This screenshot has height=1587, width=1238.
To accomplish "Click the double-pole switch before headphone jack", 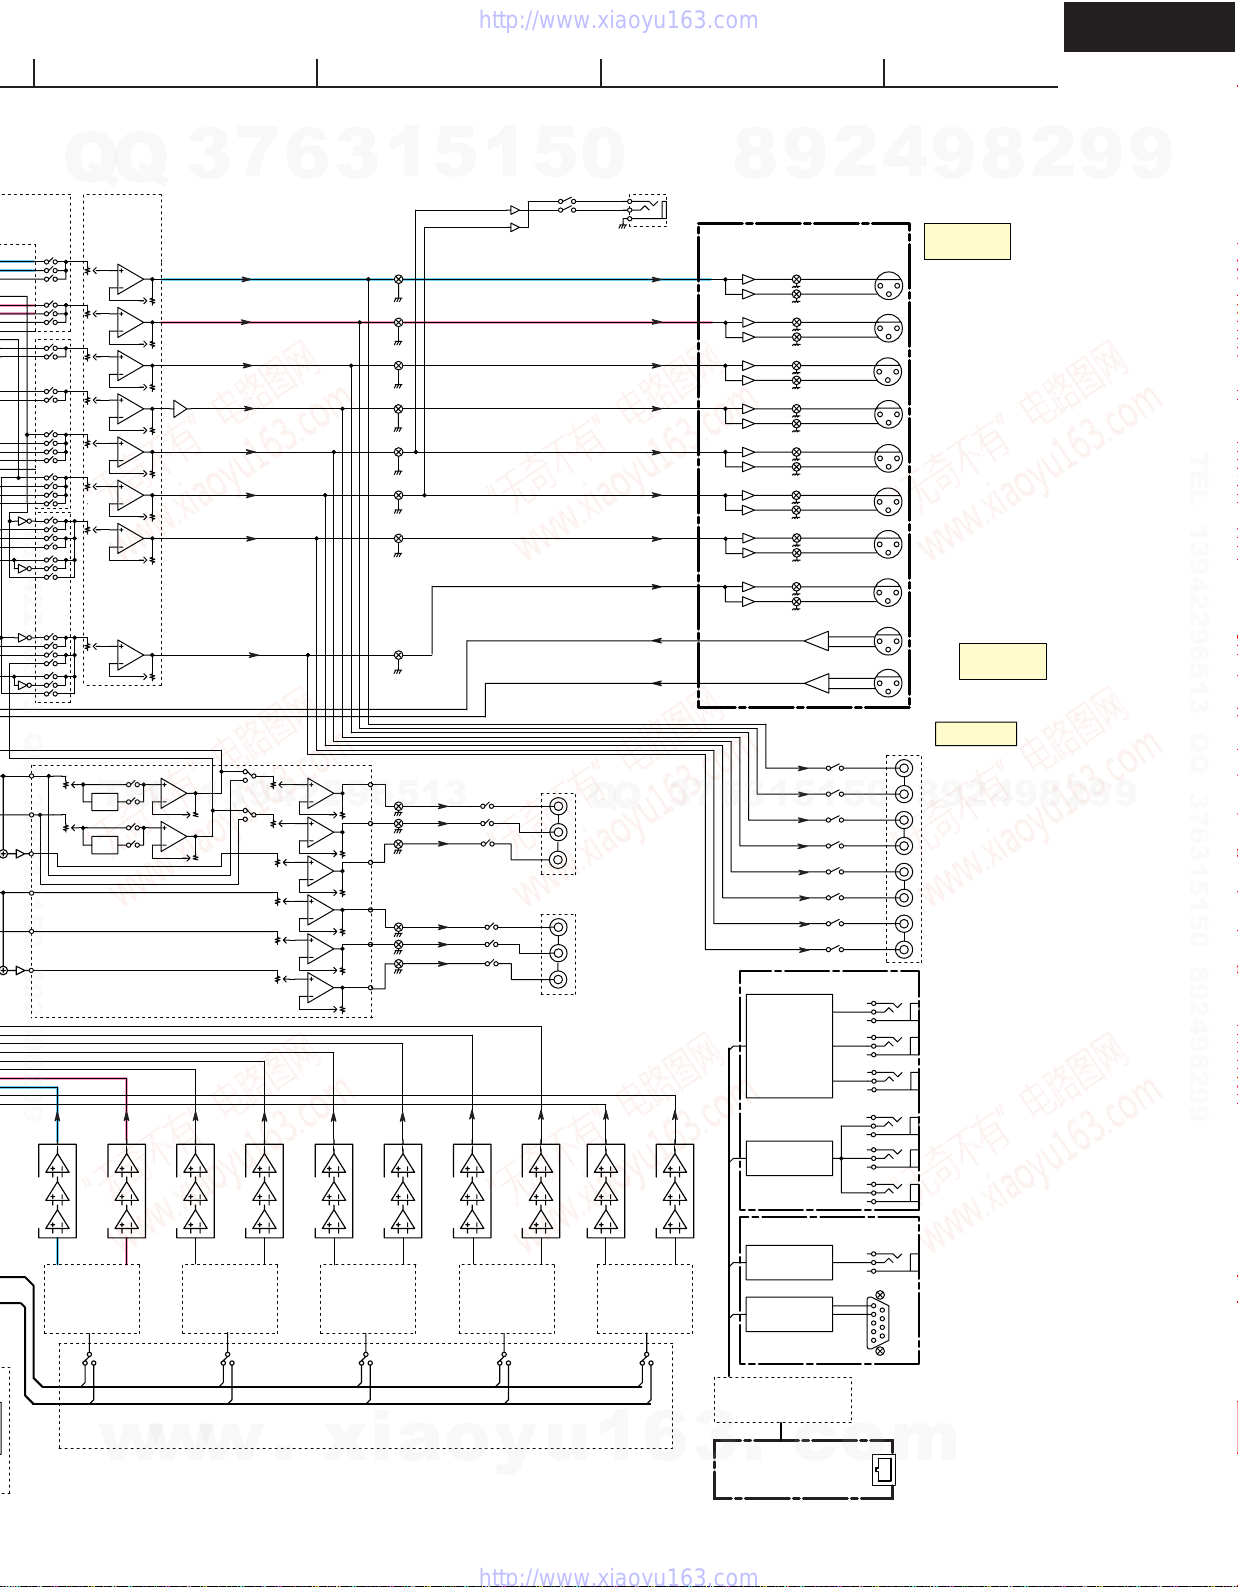I will [x=567, y=206].
